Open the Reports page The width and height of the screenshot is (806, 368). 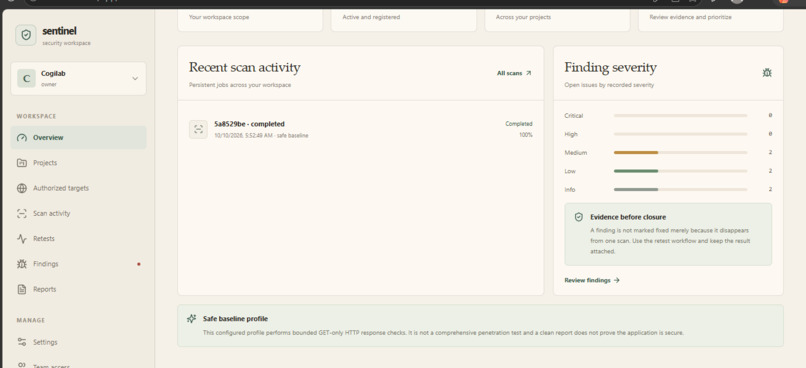[x=78, y=289]
